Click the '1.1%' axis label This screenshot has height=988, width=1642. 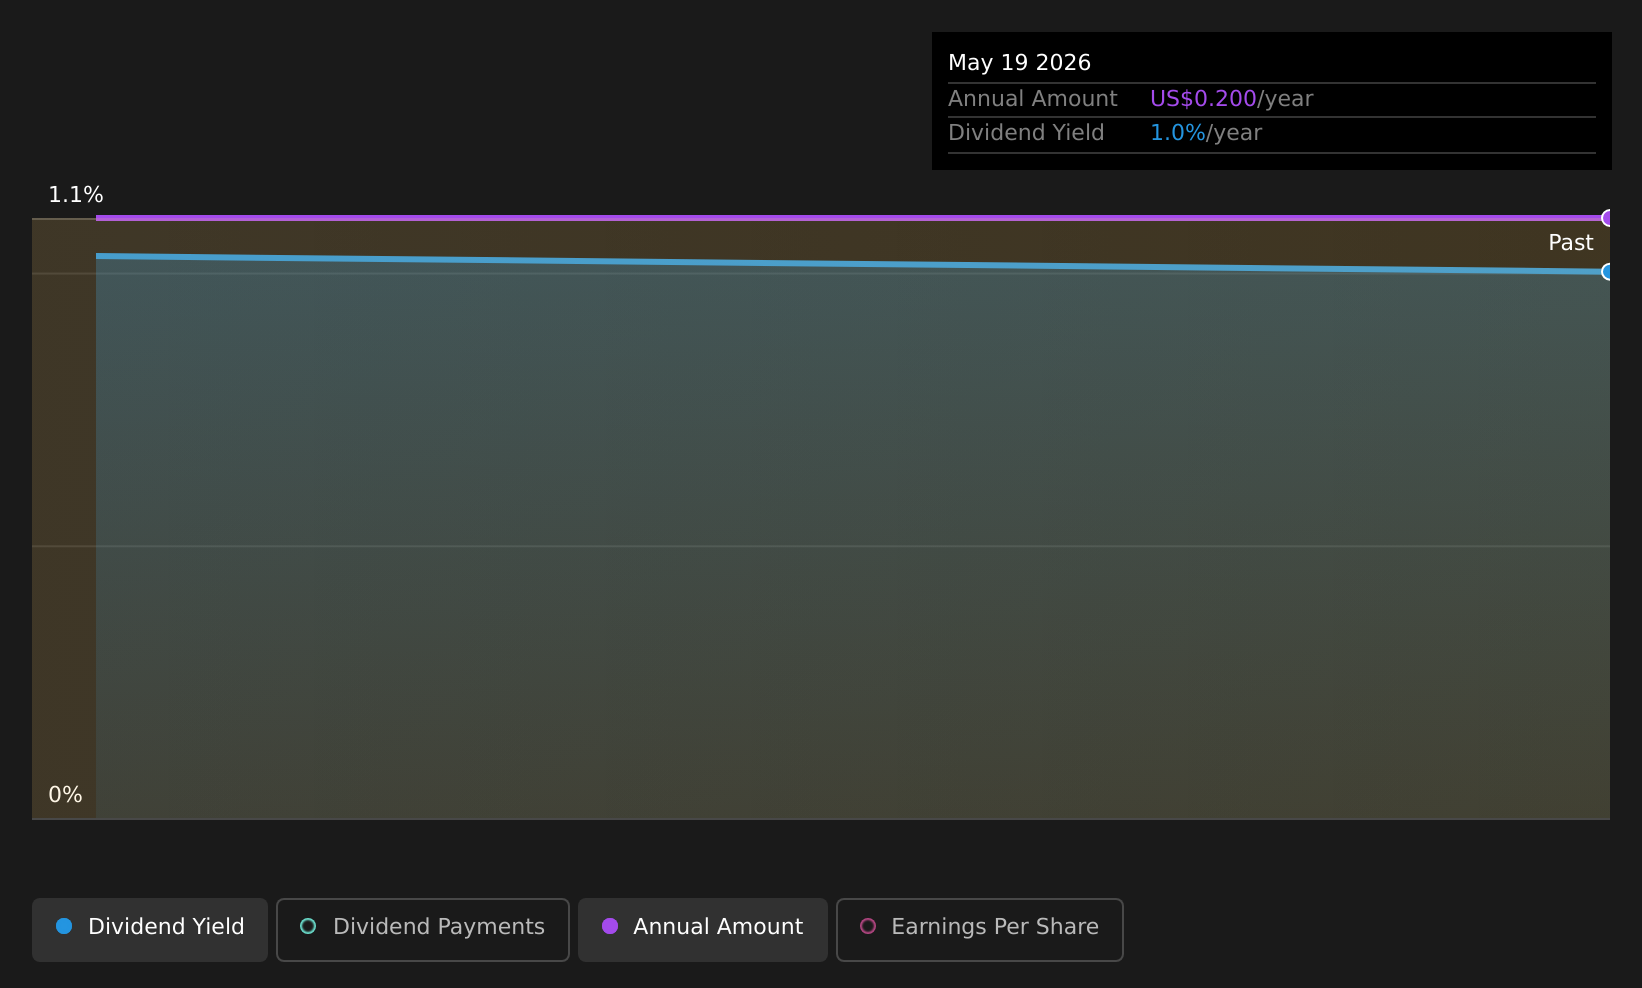pos(76,195)
